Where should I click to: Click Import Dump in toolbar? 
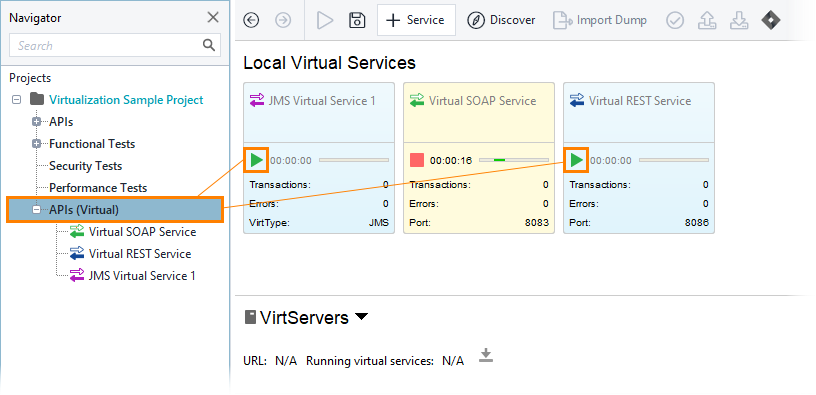[x=600, y=20]
